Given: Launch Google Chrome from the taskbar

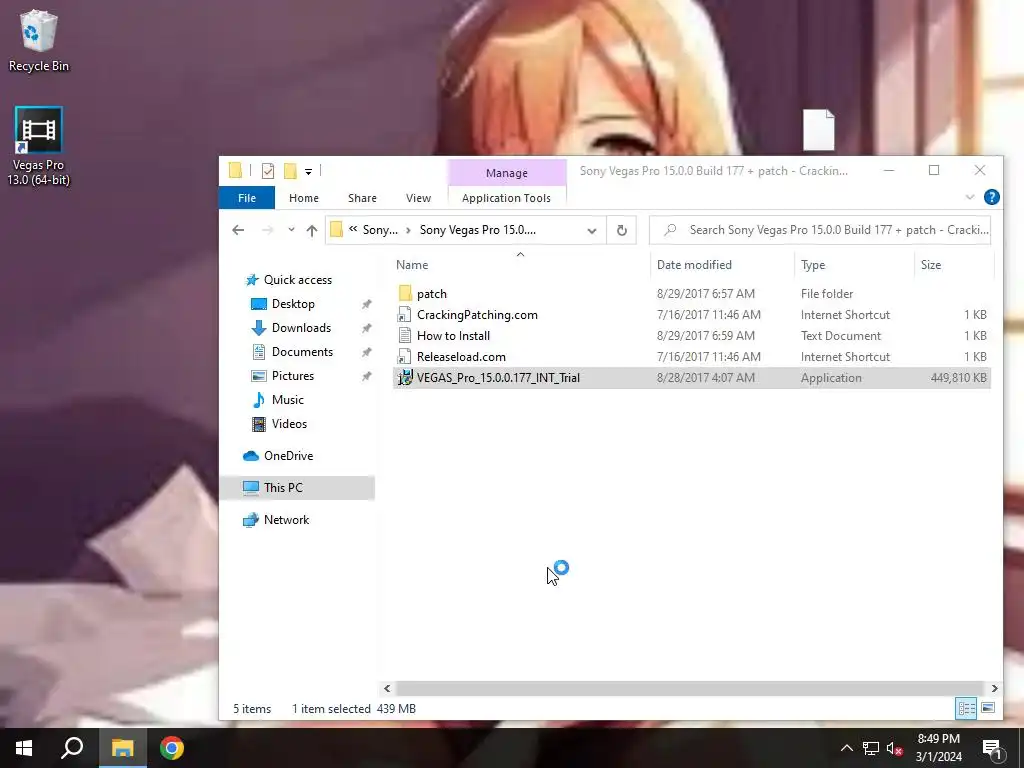Looking at the screenshot, I should (172, 748).
